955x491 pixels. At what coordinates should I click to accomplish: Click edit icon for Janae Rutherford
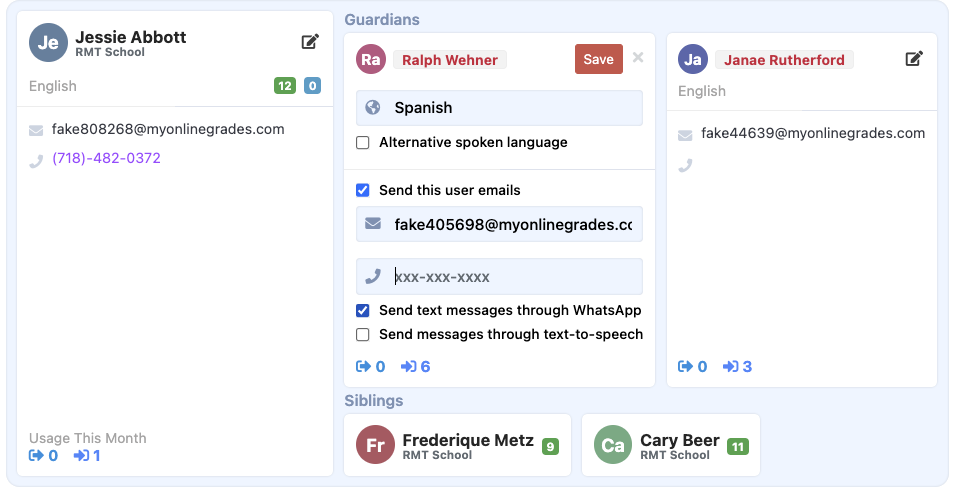[x=913, y=59]
